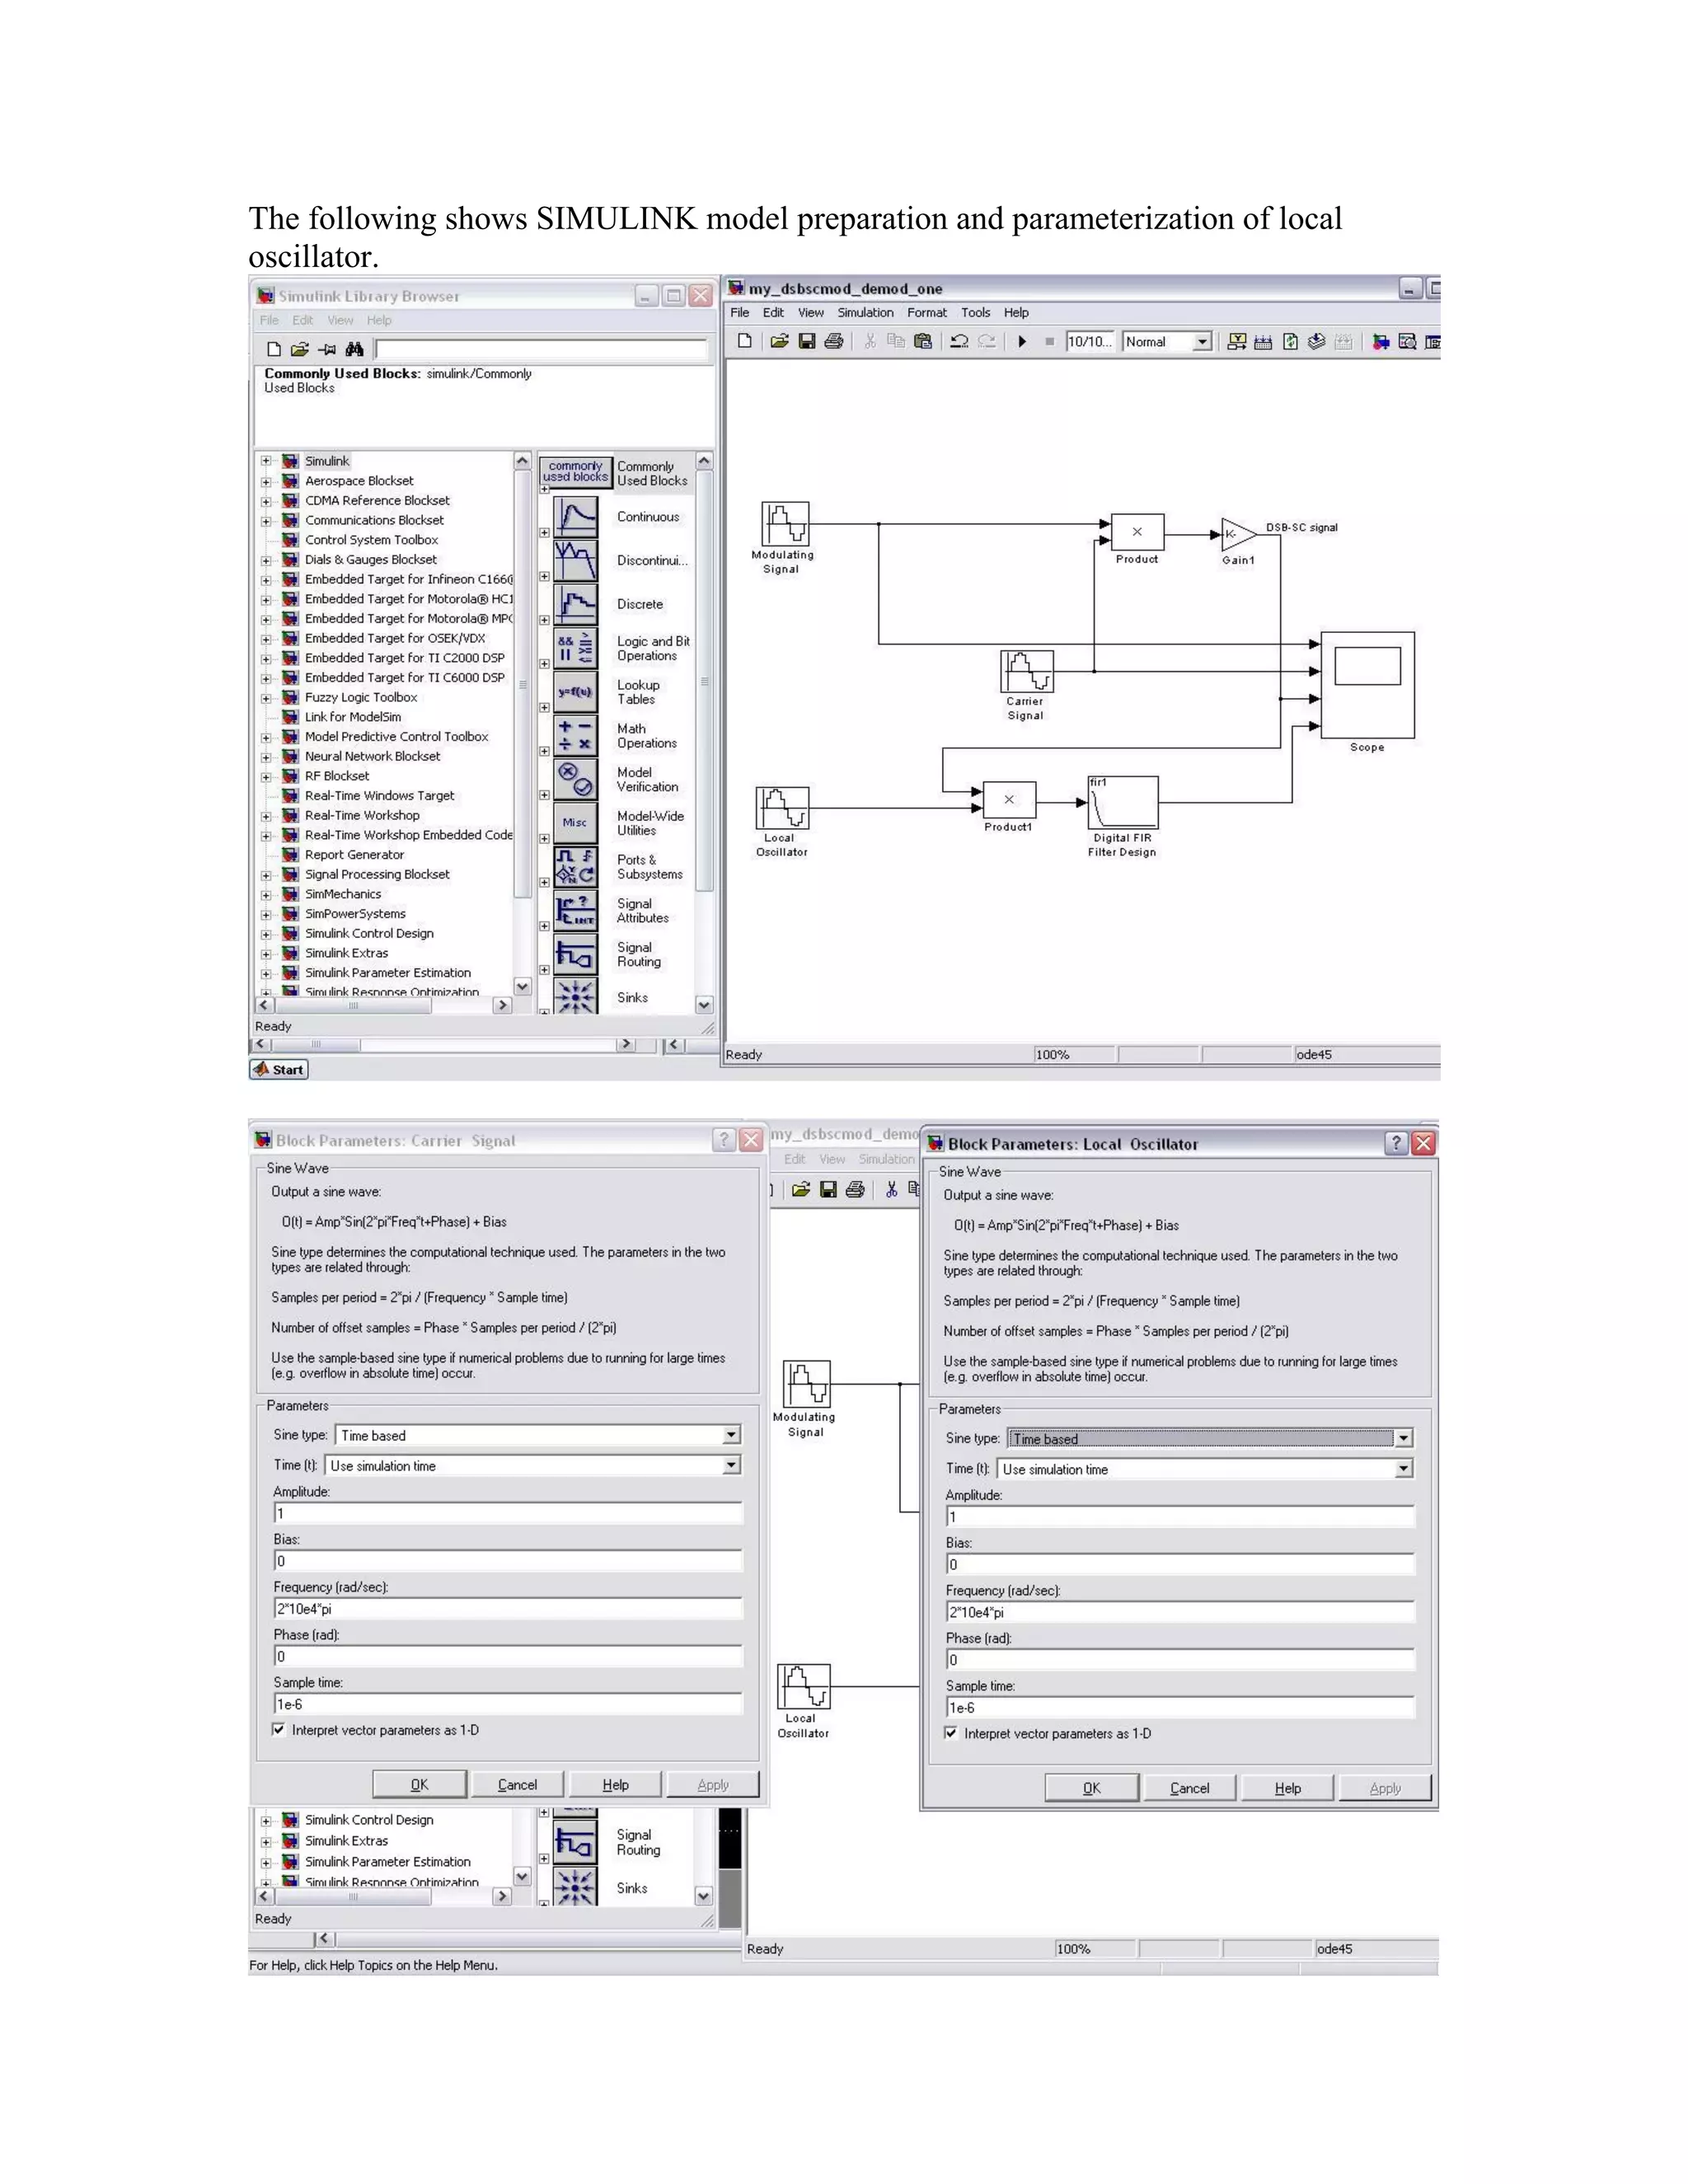Start simulation with the play button
This screenshot has width=1688, height=2184.
click(1022, 342)
